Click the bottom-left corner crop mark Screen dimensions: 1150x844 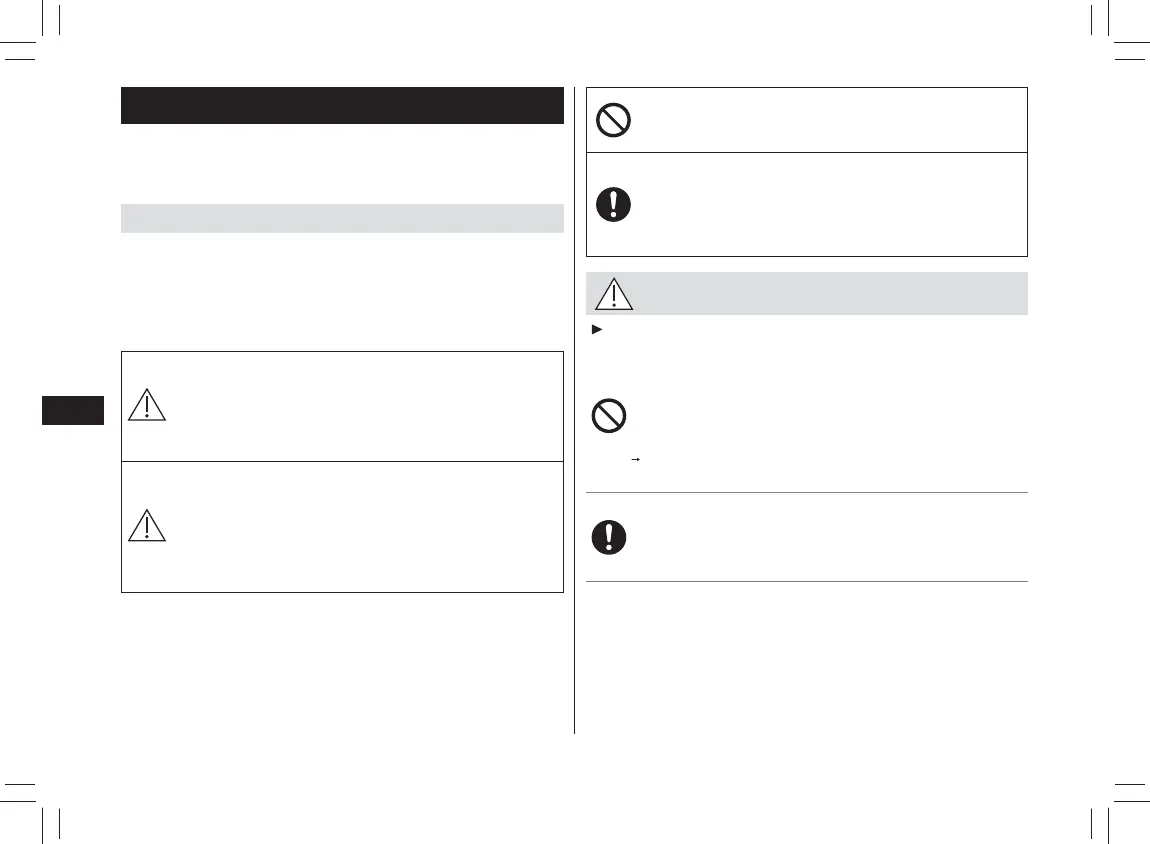click(x=45, y=800)
